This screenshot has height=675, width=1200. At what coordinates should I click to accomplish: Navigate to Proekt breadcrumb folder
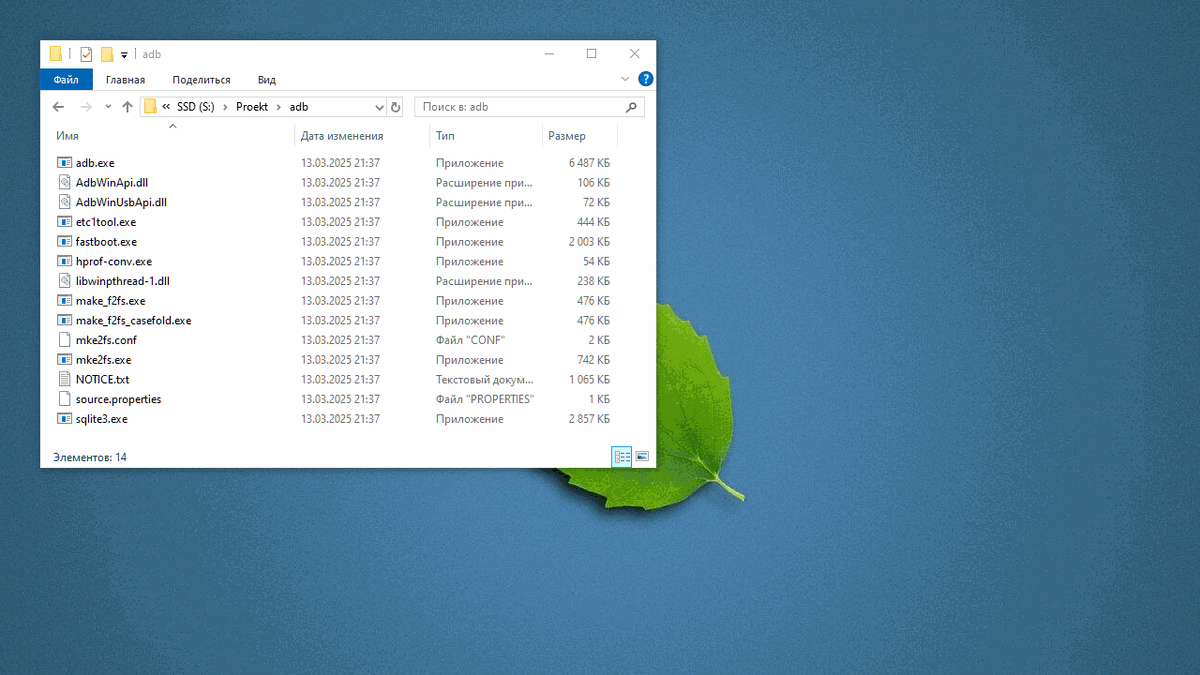[252, 107]
